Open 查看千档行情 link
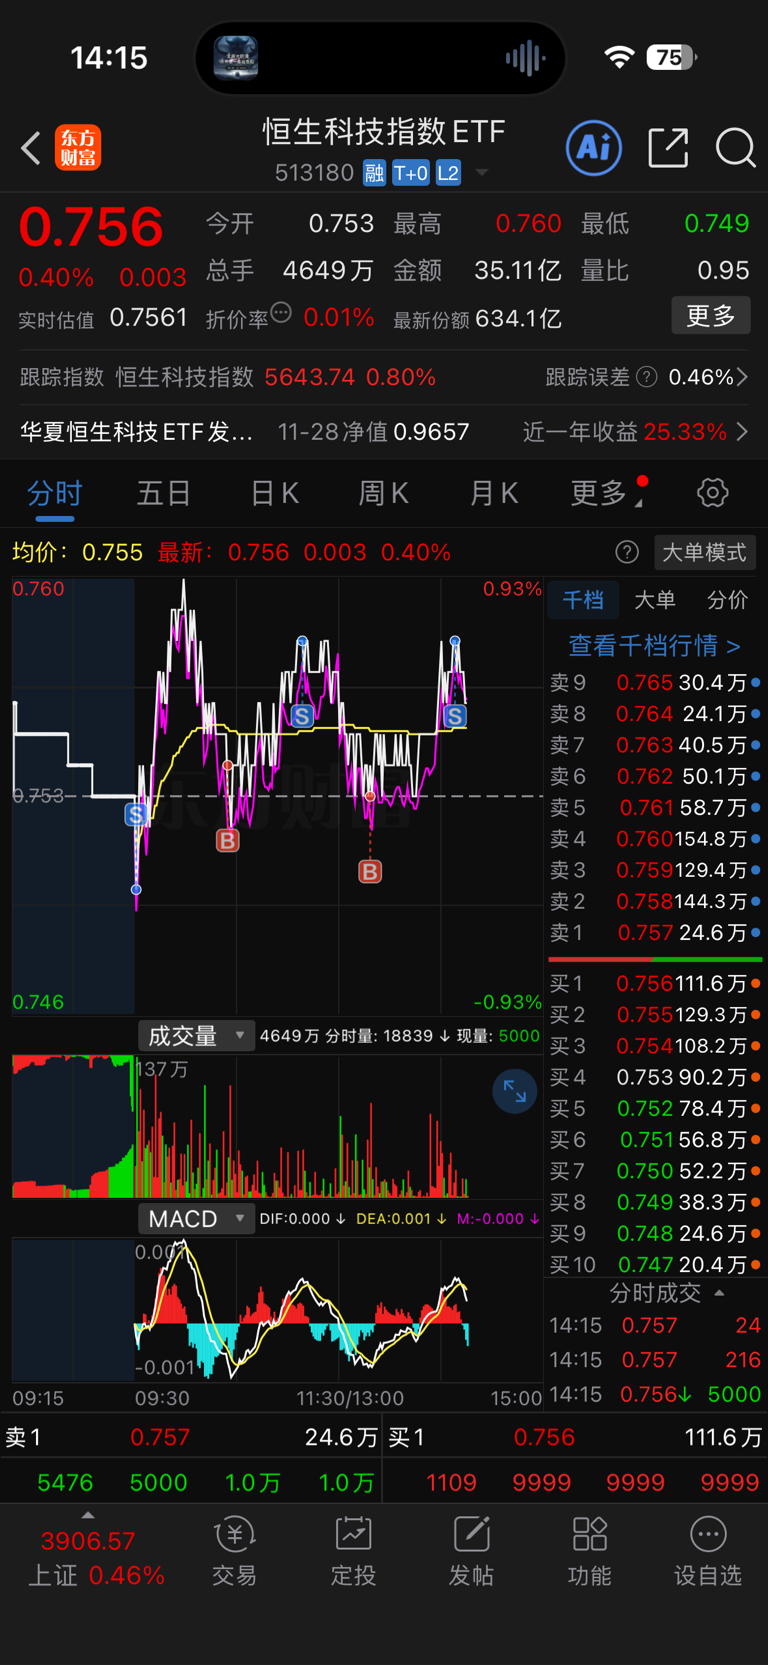Viewport: 769px width, 1665px height. point(655,646)
